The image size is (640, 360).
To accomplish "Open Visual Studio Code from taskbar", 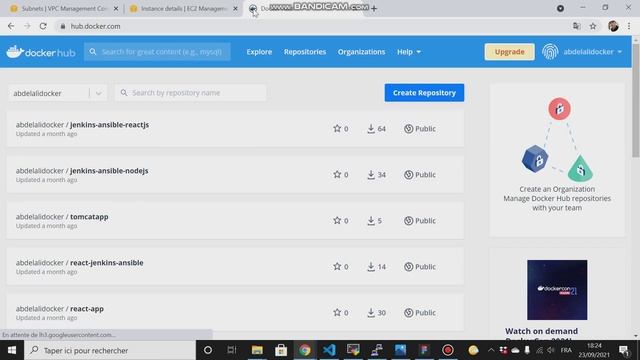I will [329, 350].
